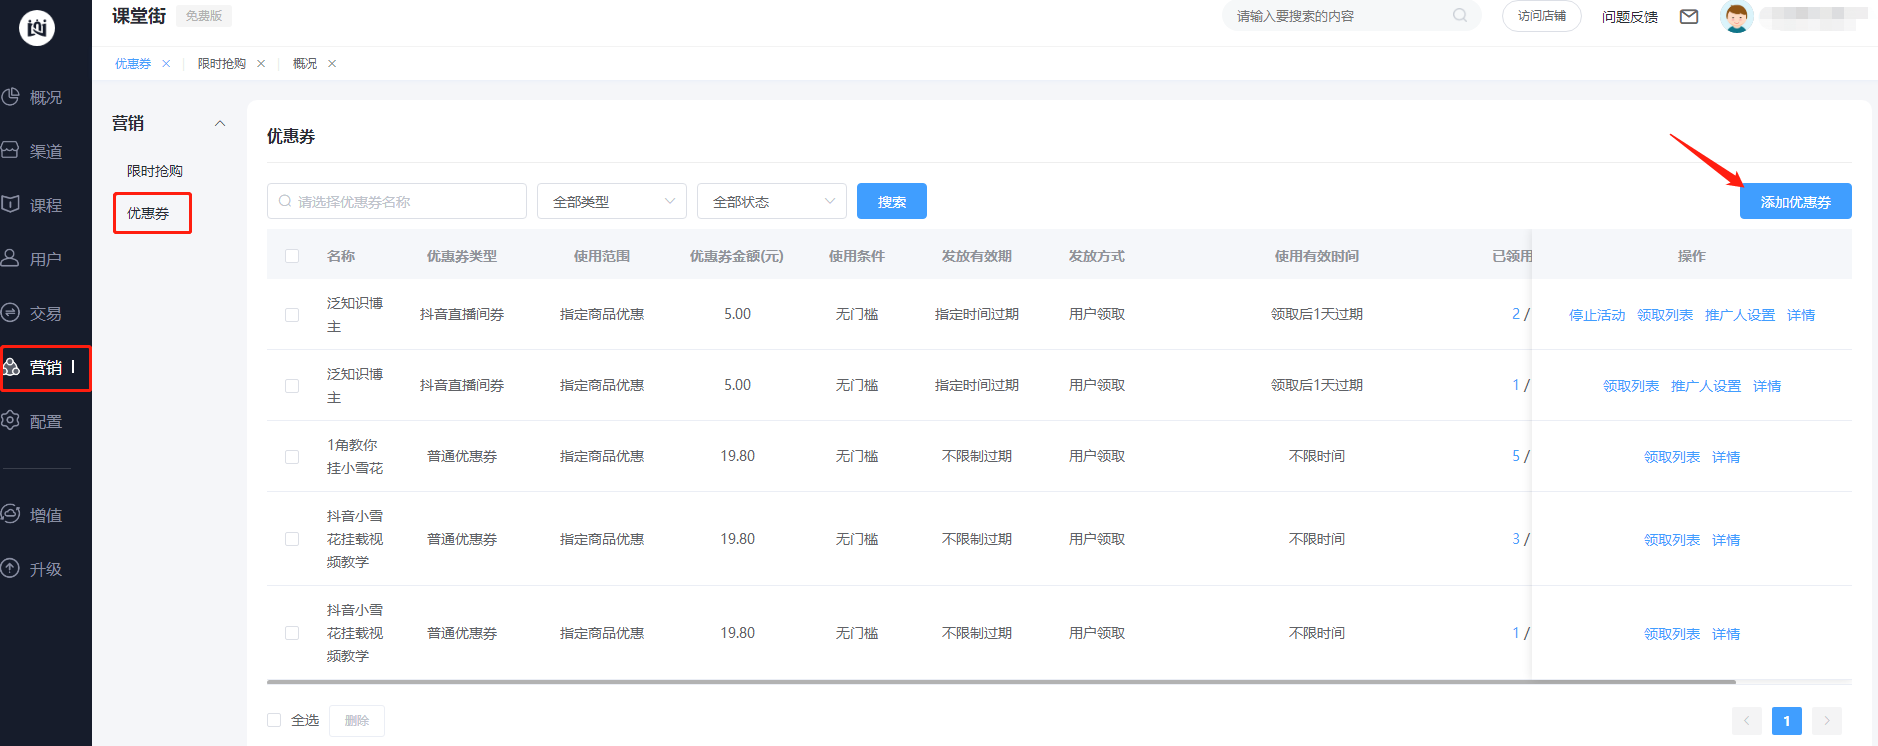The height and width of the screenshot is (746, 1878).
Task: Click the 使用有效时间 column header
Action: tap(1317, 256)
